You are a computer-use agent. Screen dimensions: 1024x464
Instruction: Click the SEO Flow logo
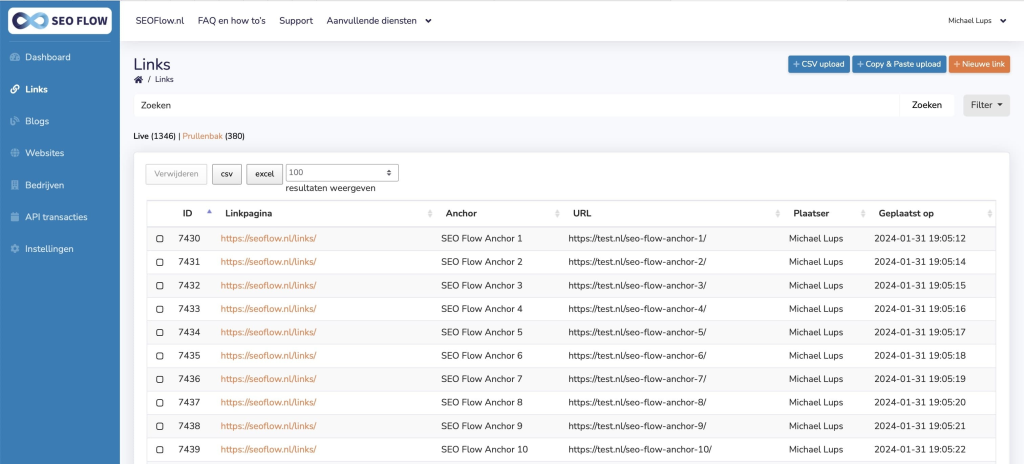59,21
